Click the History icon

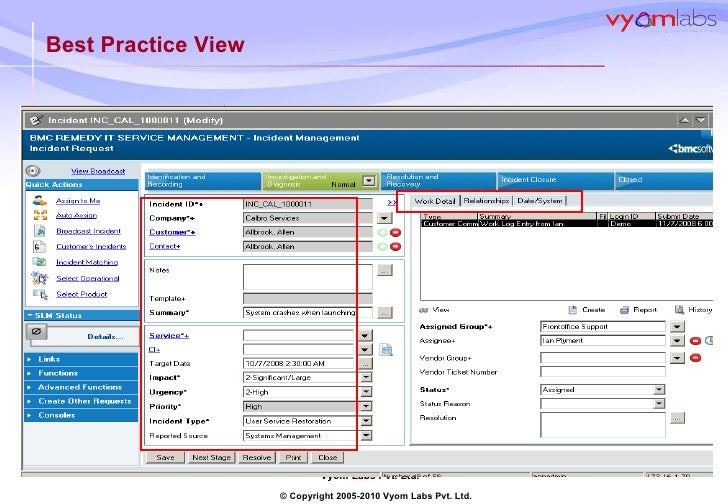tap(679, 310)
